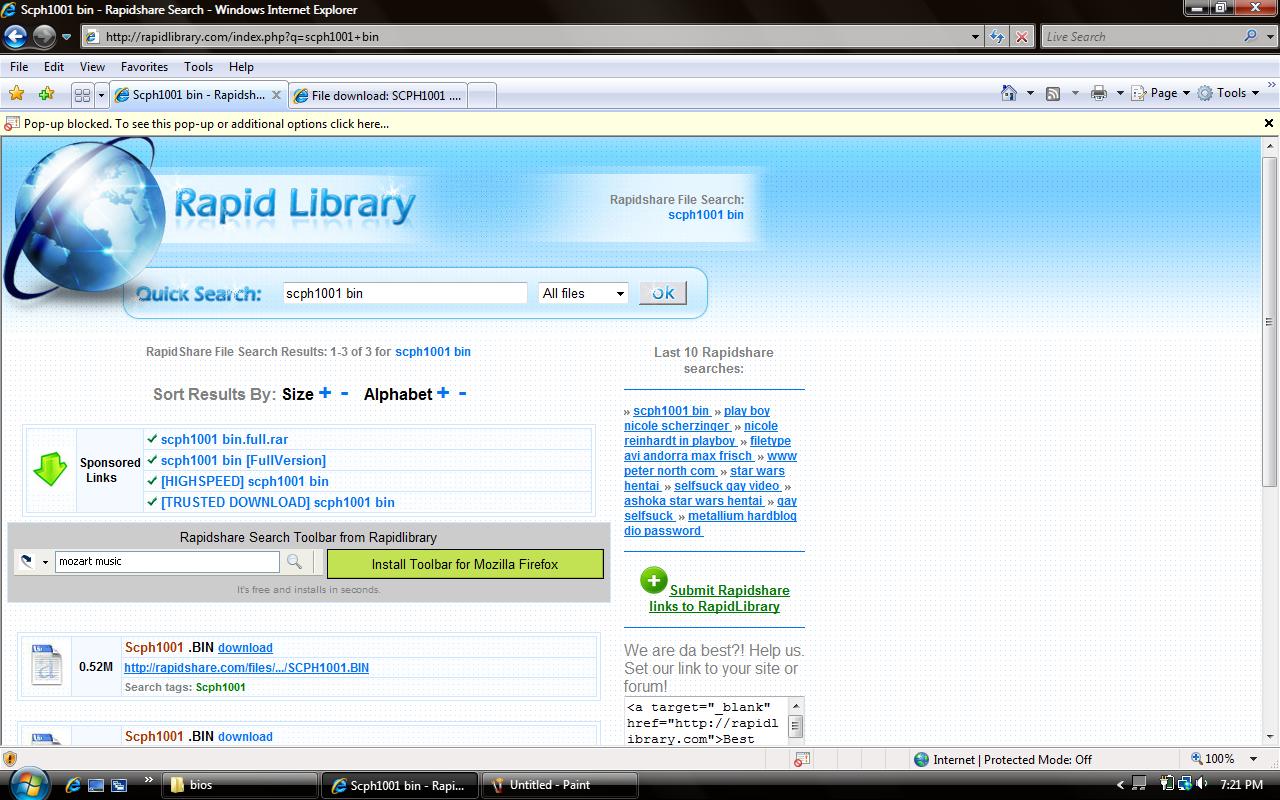Click the green plus Submit Rapidshare icon
The image size is (1280, 800).
(x=654, y=580)
